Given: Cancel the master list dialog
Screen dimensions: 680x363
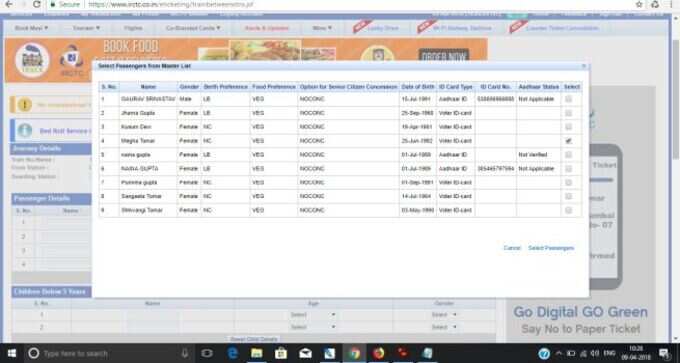Looking at the screenshot, I should click(x=512, y=248).
